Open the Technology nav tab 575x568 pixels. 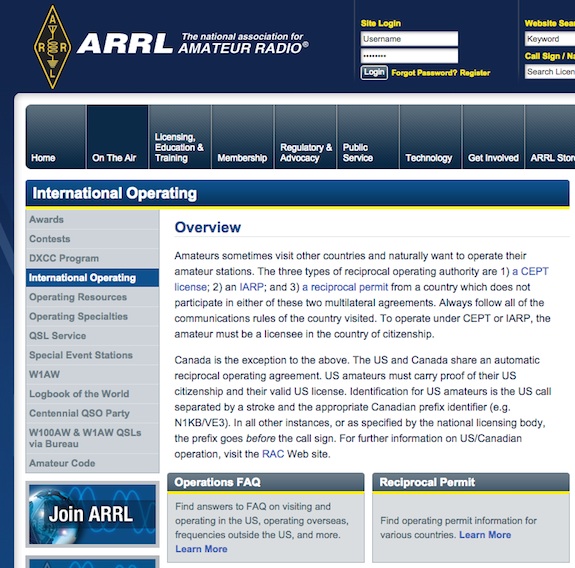(431, 137)
